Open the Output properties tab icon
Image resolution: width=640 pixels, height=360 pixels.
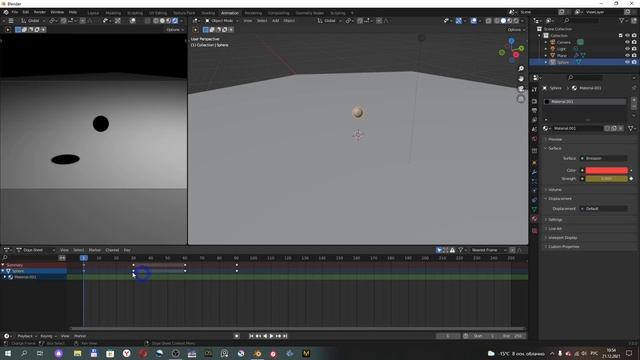534,111
